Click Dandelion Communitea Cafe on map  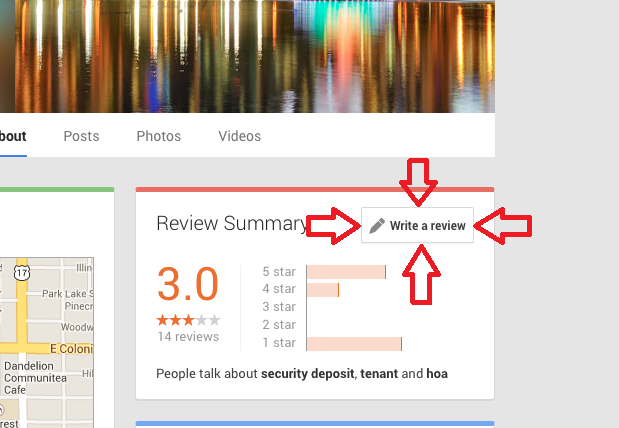(x=35, y=377)
